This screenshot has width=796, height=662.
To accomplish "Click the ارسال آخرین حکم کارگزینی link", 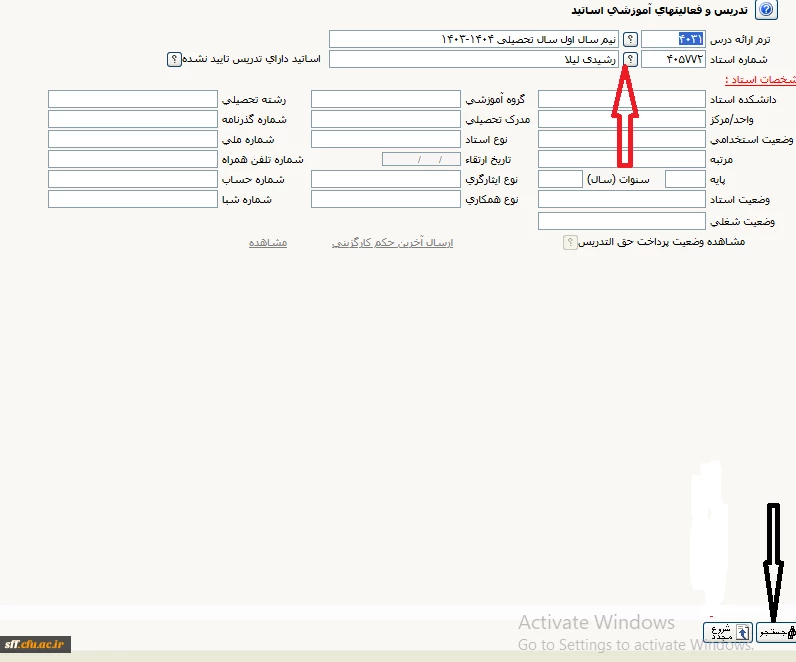I will pos(392,242).
